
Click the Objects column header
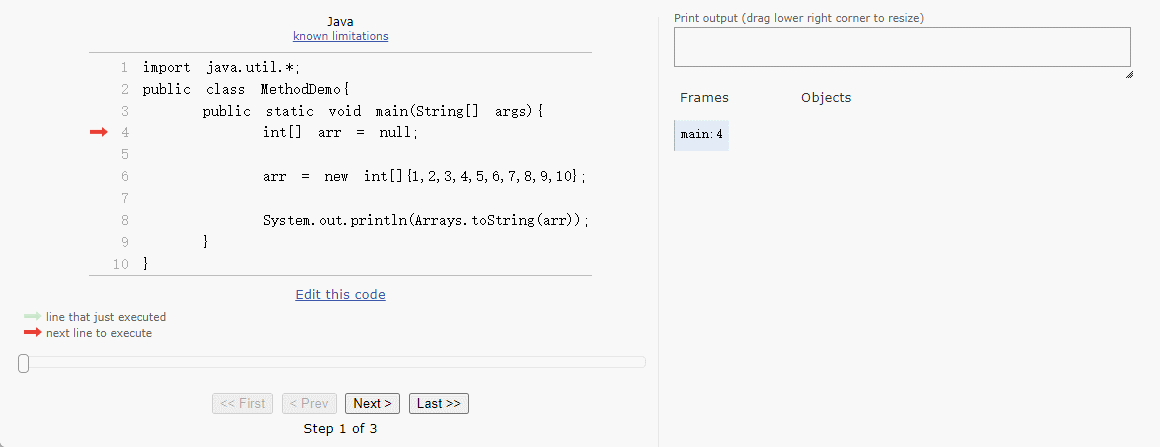point(826,98)
